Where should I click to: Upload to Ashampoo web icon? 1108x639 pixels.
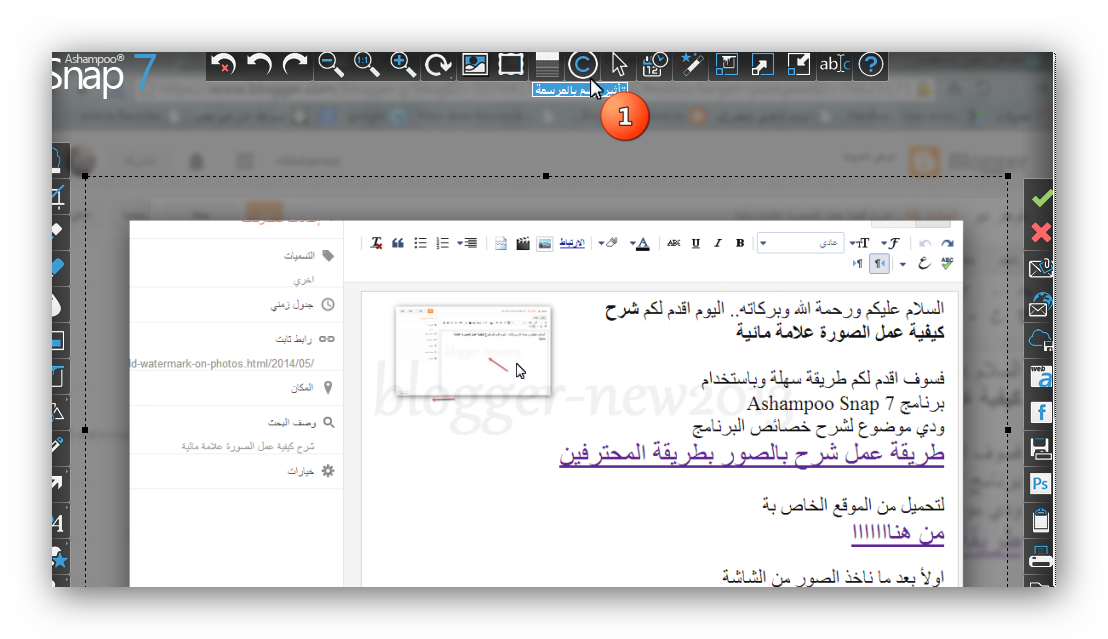pyautogui.click(x=1041, y=376)
